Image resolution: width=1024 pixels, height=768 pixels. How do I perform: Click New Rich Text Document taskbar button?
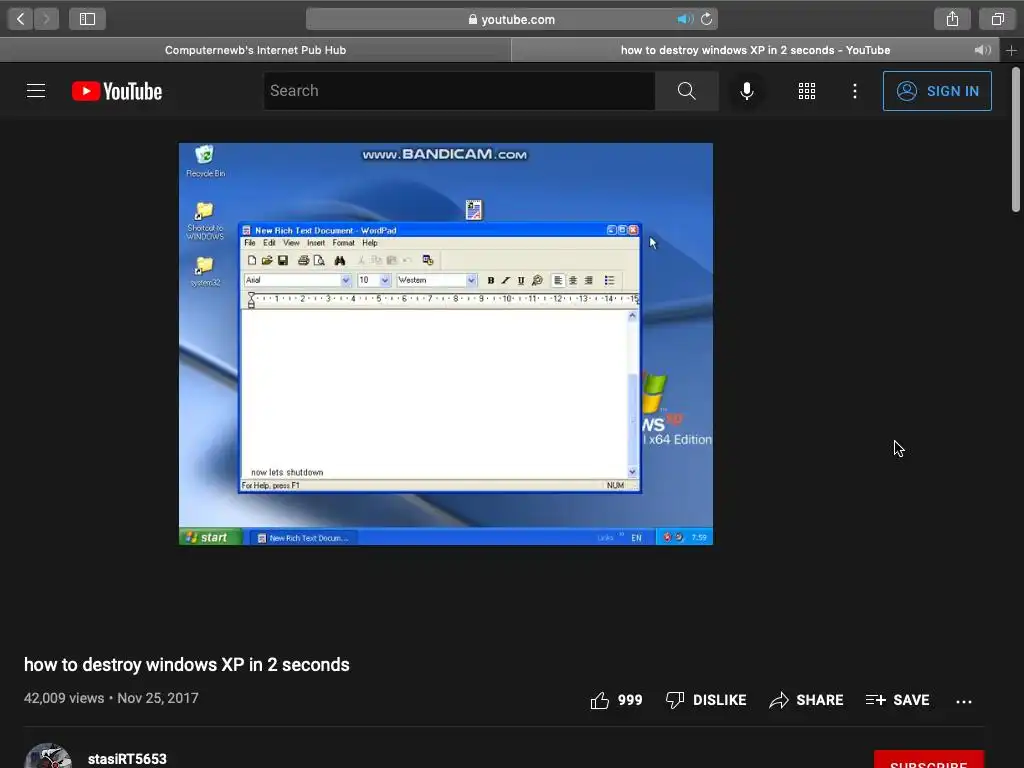pos(303,537)
